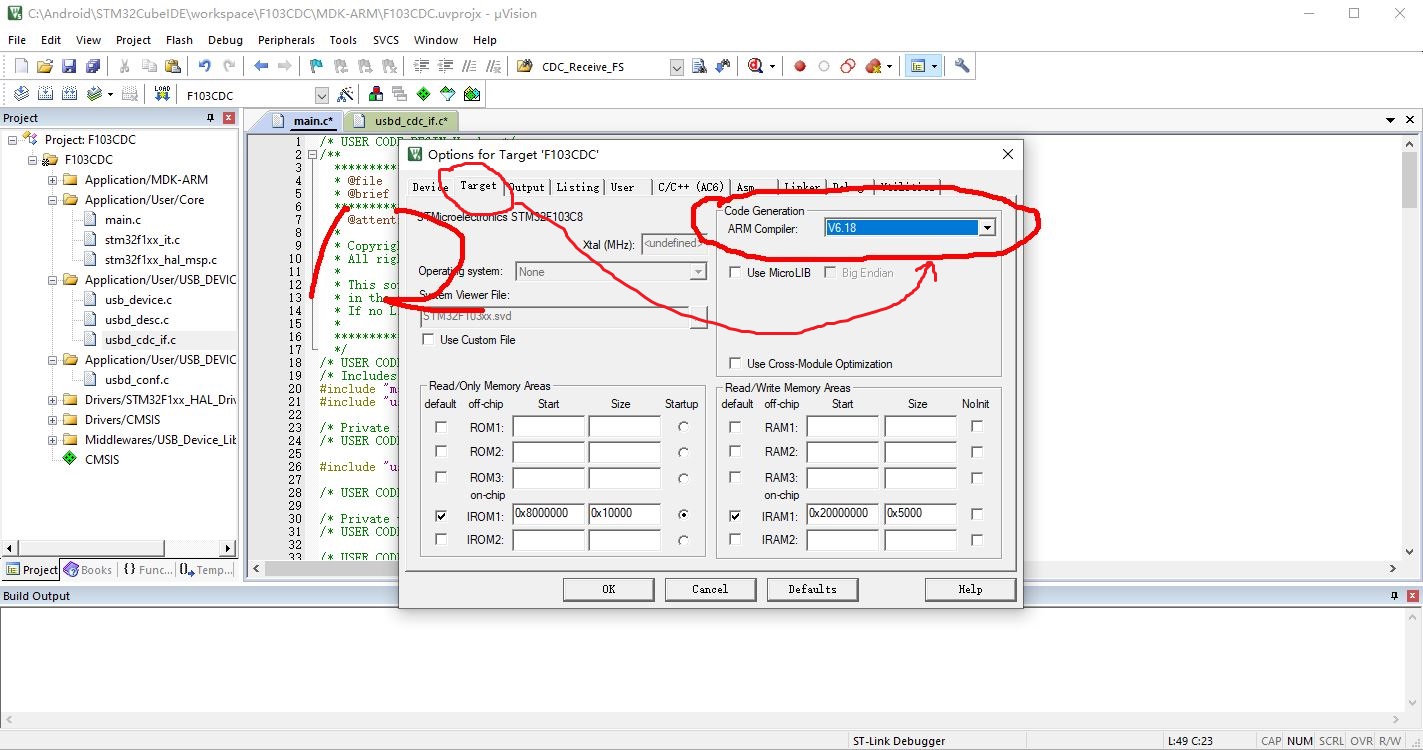Image resolution: width=1423 pixels, height=750 pixels.
Task: Select main.c in the project tree
Action: 123,220
